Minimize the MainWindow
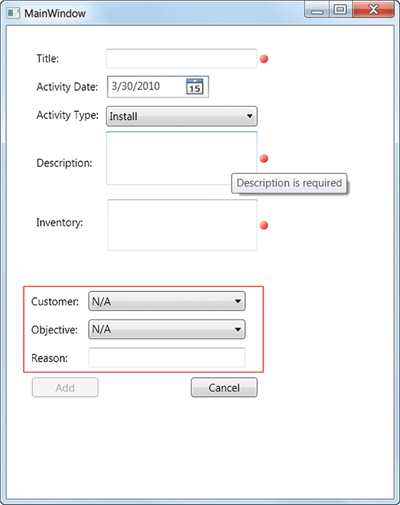The image size is (400, 505). pos(317,10)
